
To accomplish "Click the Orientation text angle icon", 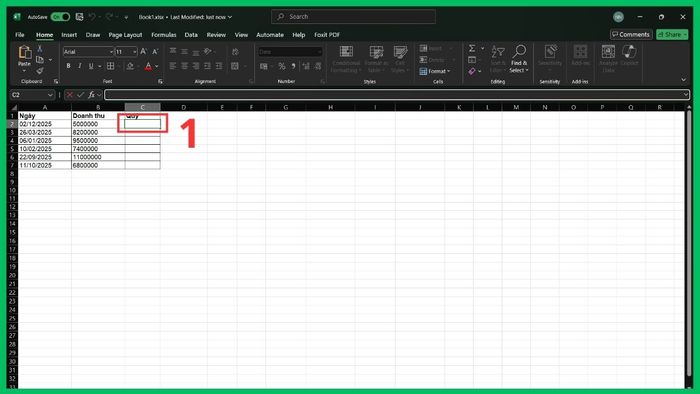I will 208,51.
